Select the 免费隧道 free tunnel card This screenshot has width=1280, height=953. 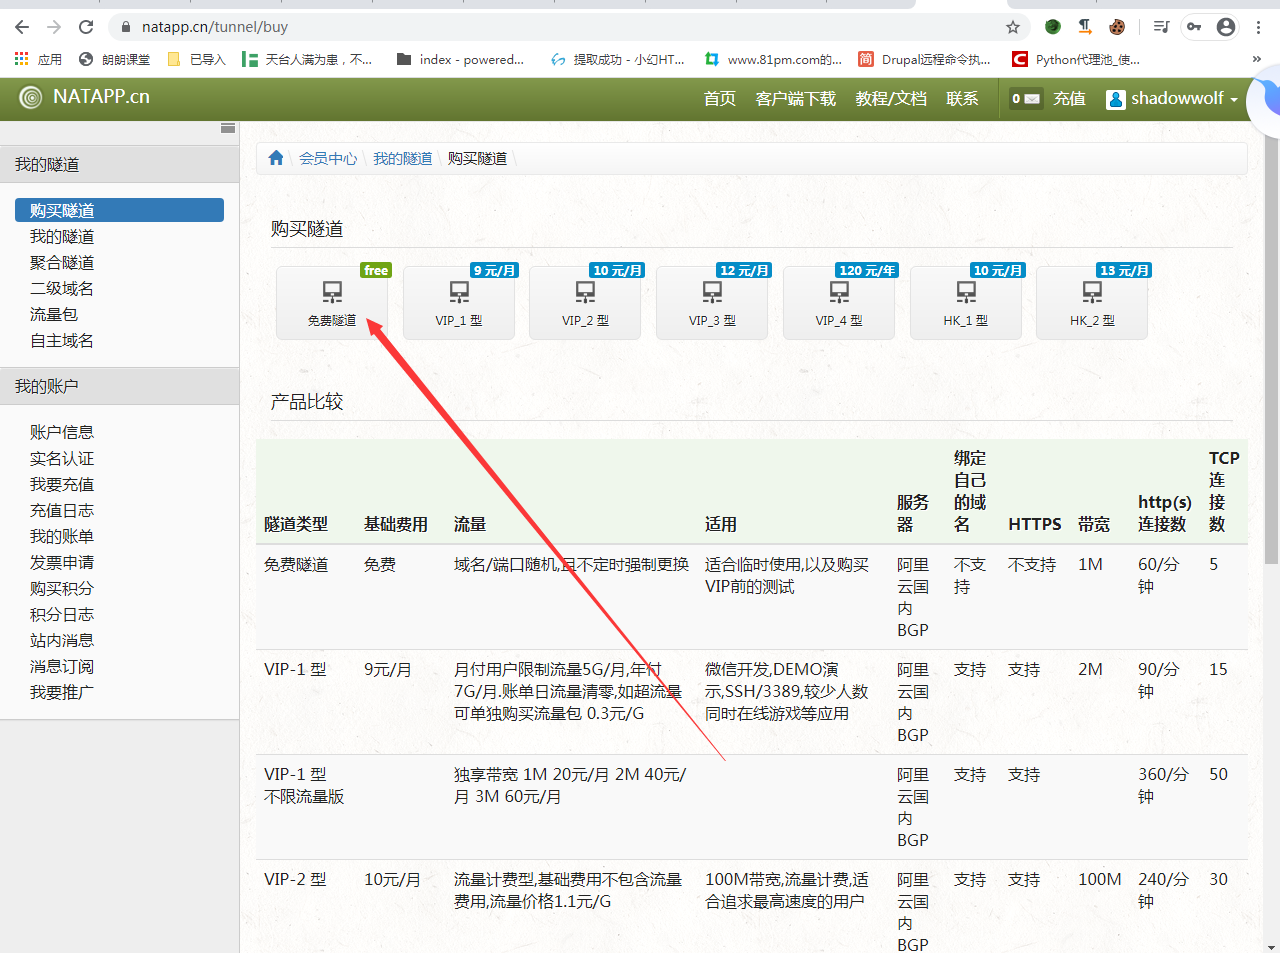click(332, 303)
